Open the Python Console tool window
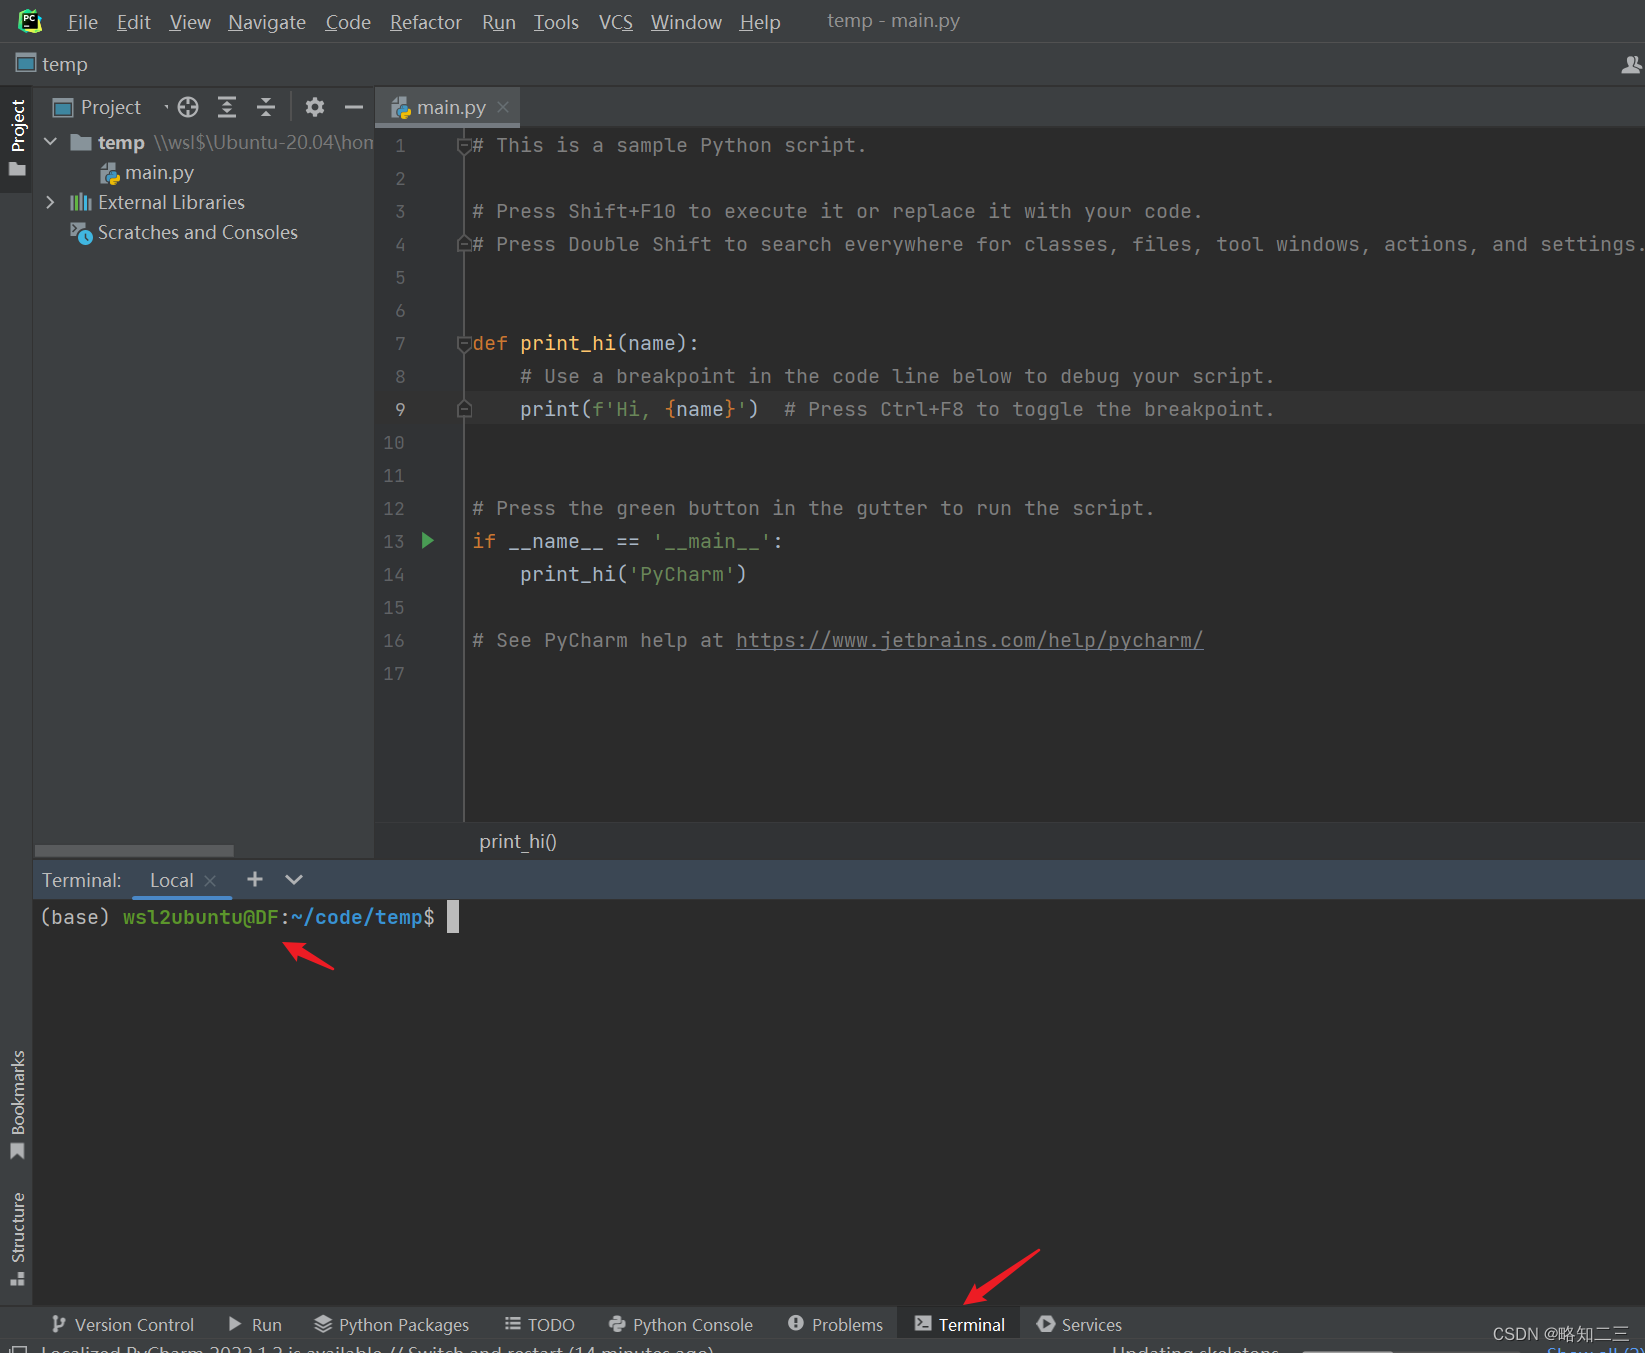1645x1353 pixels. [x=681, y=1324]
